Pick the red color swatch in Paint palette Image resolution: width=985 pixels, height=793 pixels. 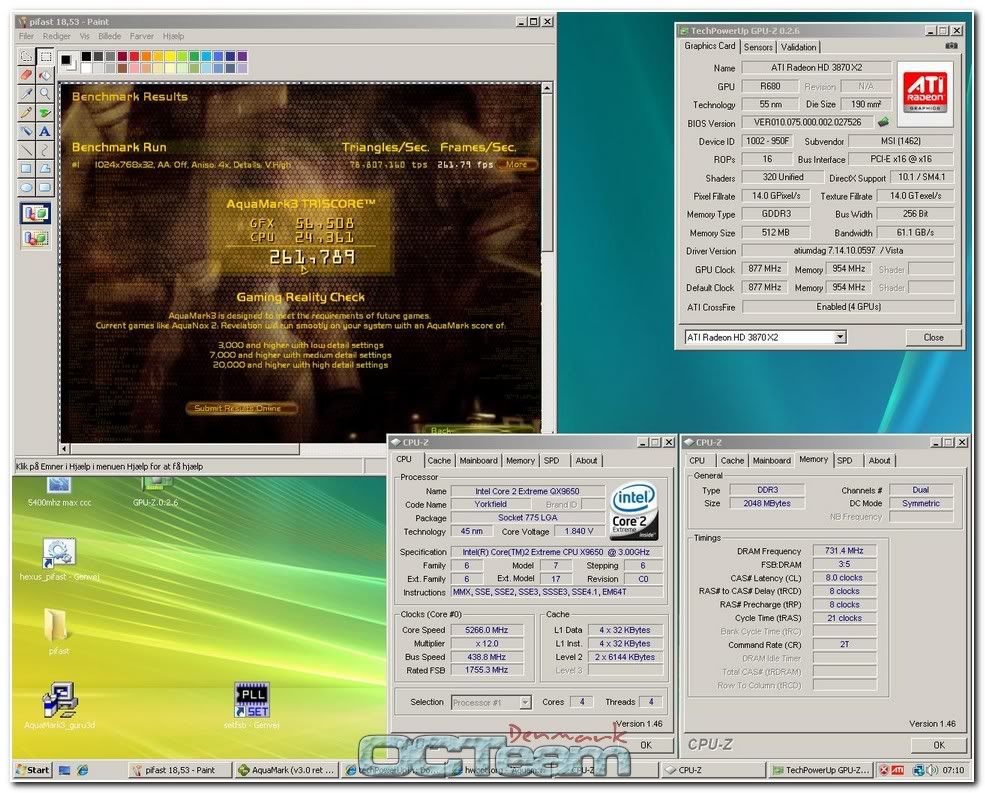click(x=134, y=57)
